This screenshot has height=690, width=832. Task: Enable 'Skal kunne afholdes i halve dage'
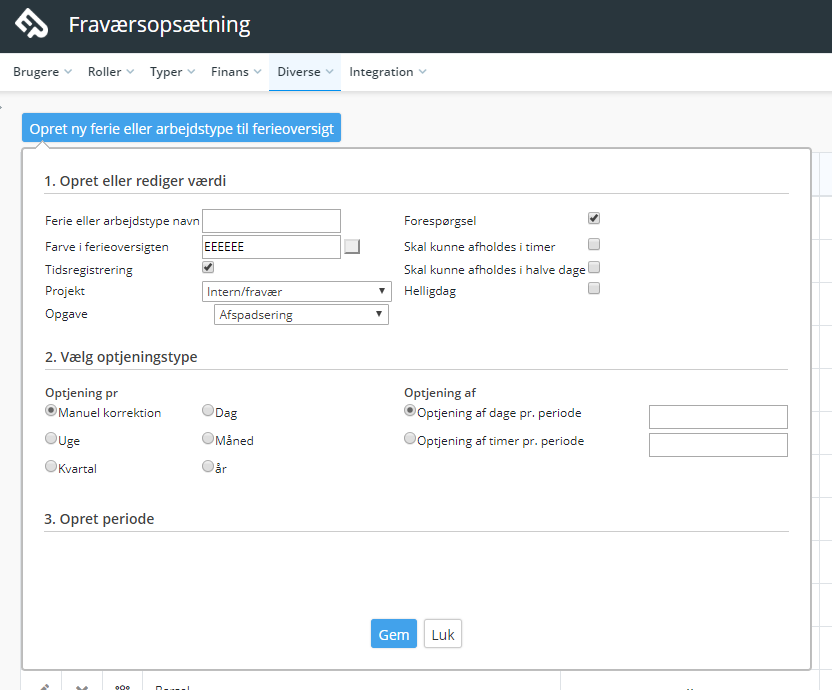click(x=594, y=267)
